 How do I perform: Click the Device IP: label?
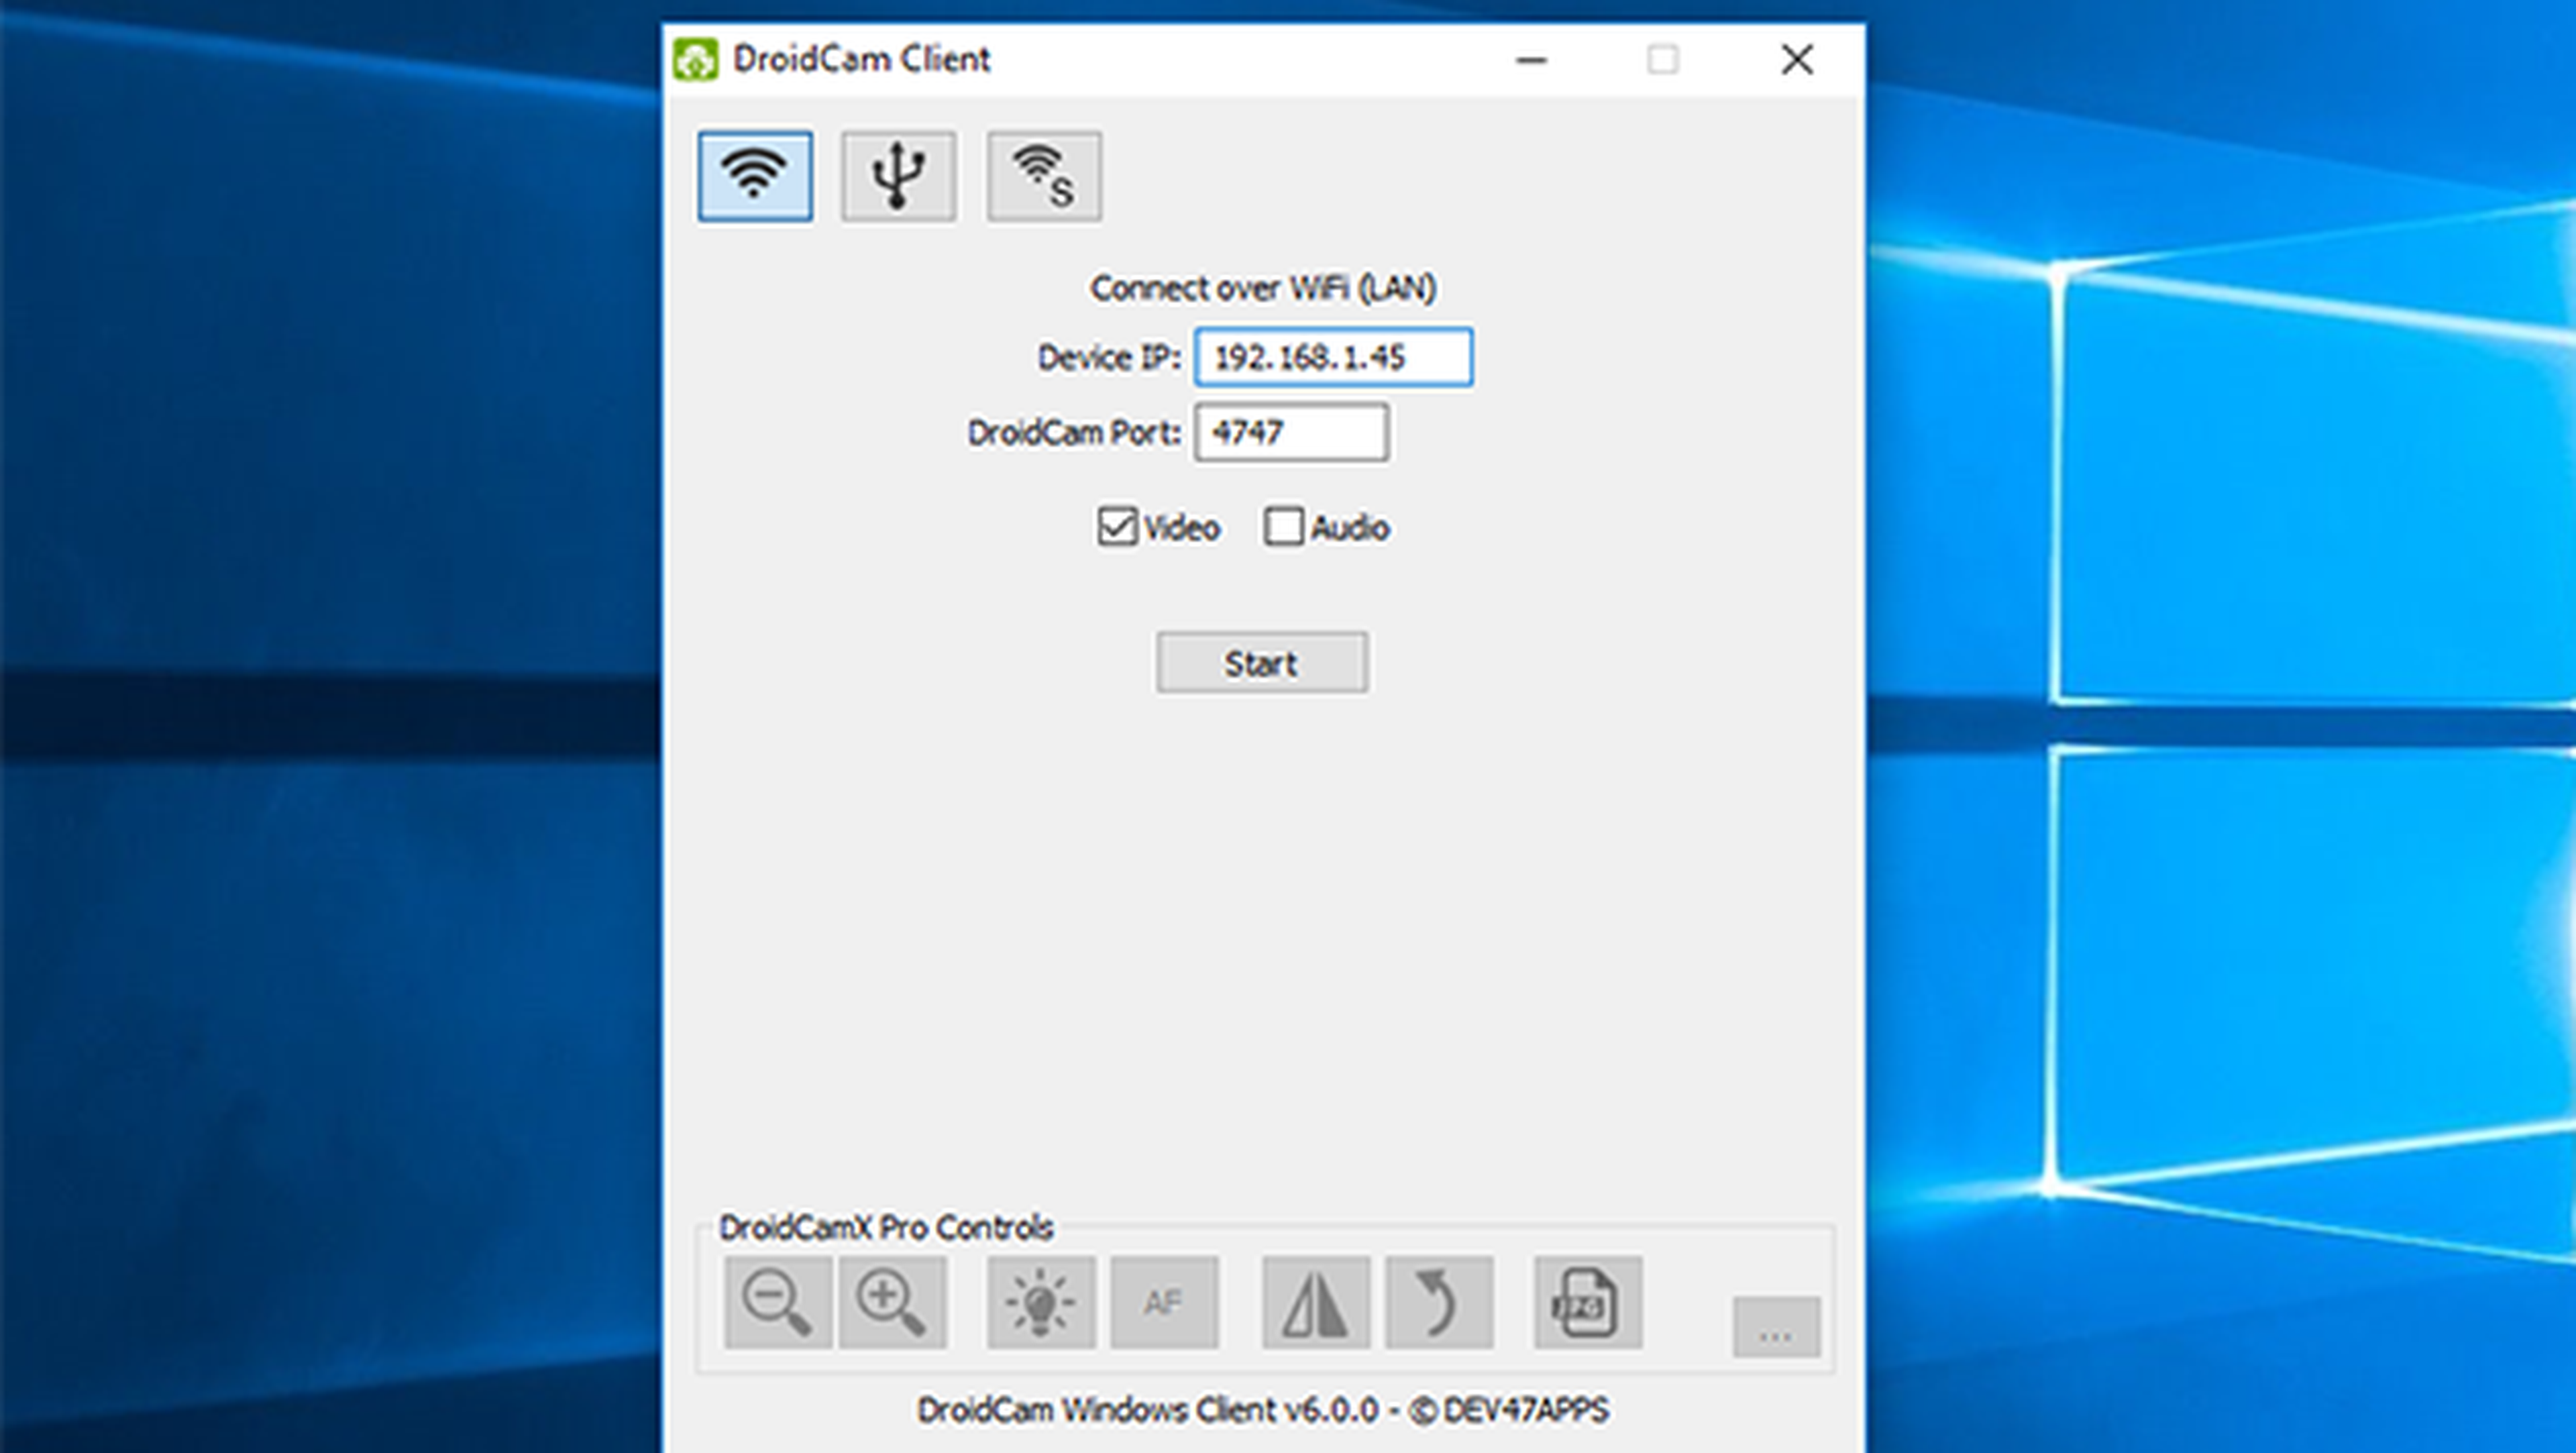pos(1109,357)
